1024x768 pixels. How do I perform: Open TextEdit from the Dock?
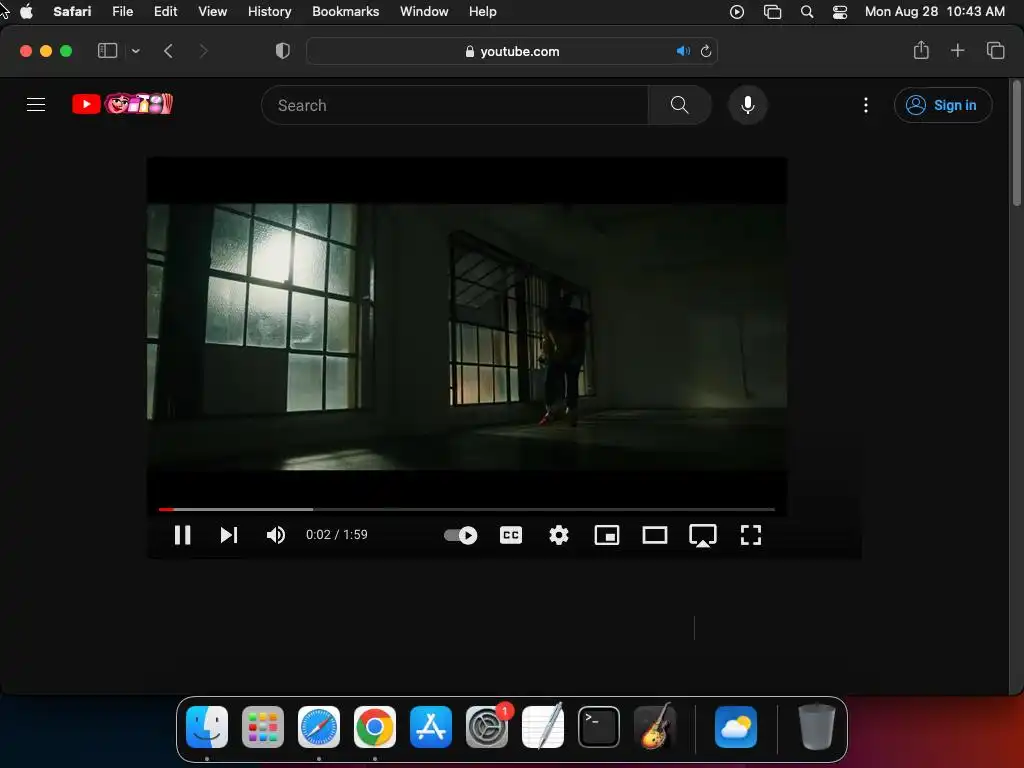[x=543, y=727]
